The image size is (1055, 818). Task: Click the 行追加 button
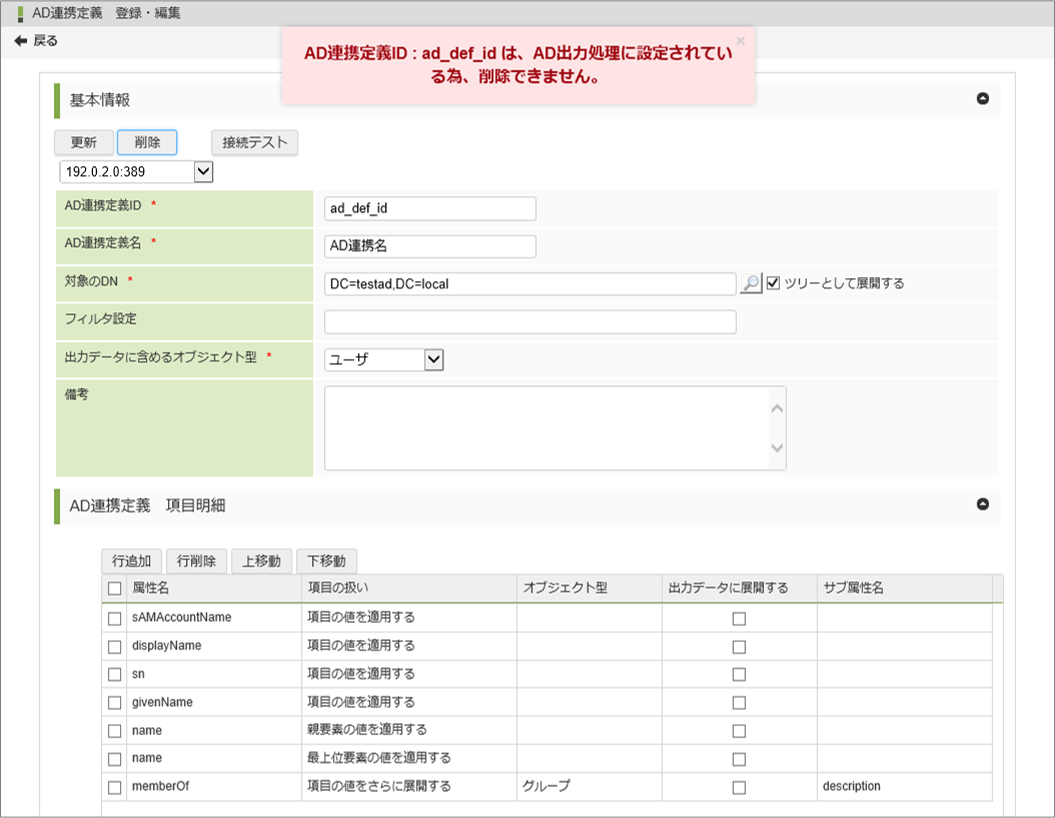point(131,561)
